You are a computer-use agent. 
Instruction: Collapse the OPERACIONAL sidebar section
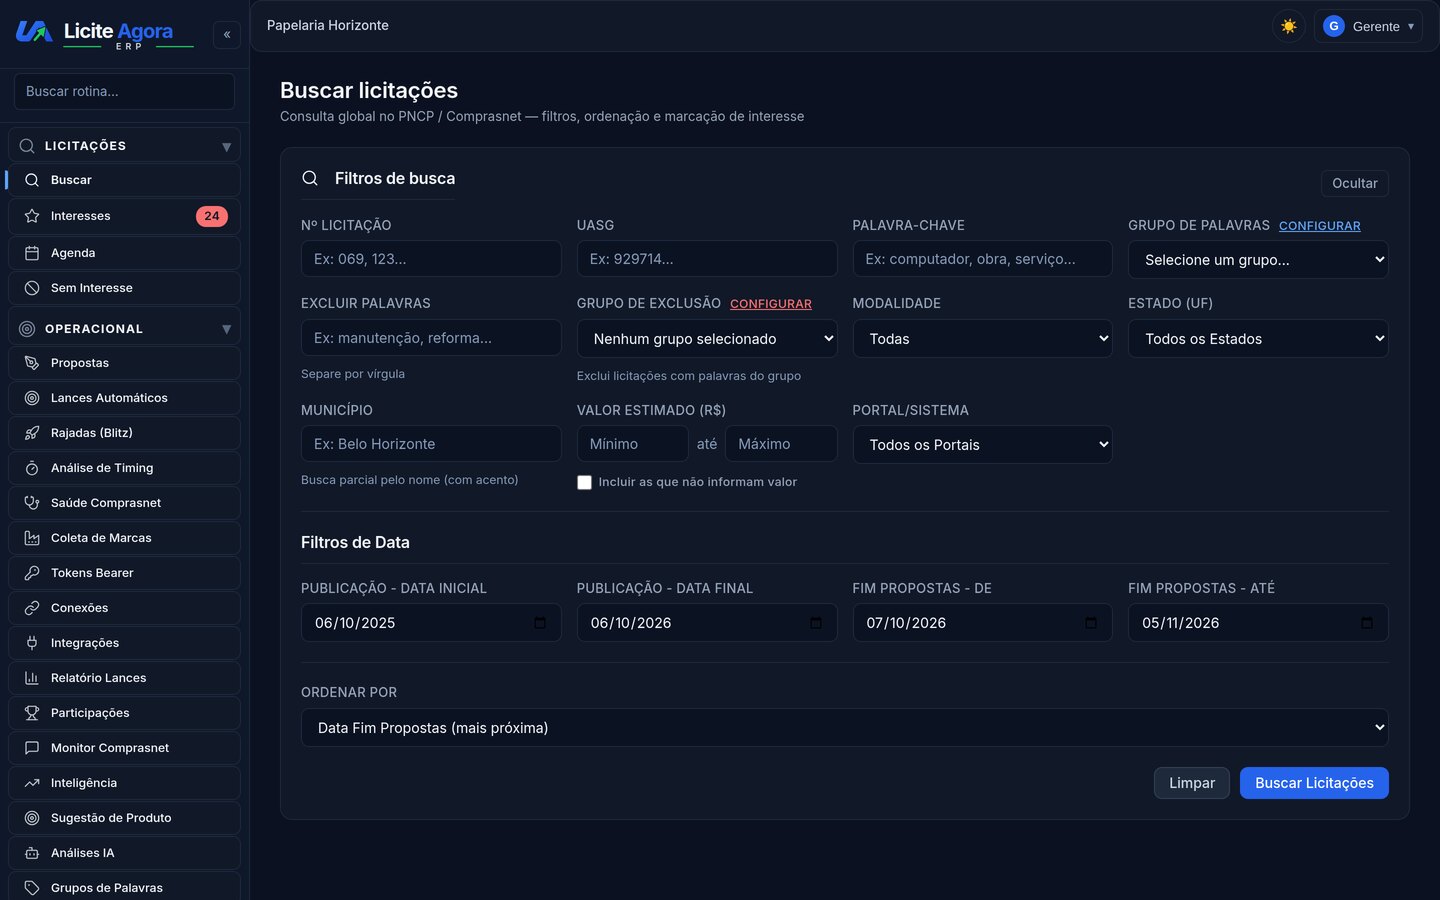(124, 329)
